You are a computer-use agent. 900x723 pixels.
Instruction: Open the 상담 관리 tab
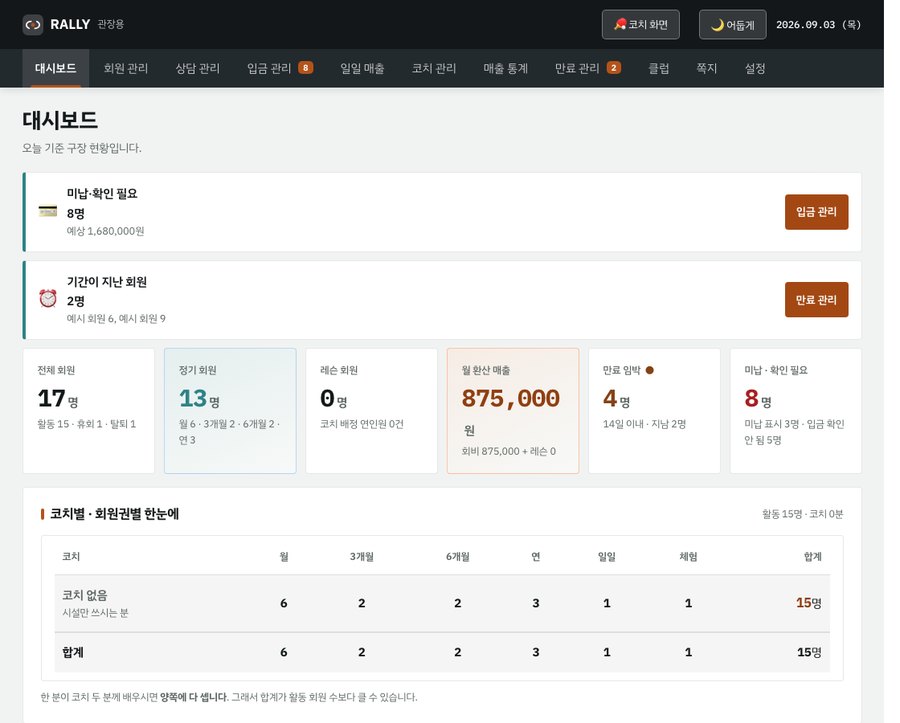(197, 68)
